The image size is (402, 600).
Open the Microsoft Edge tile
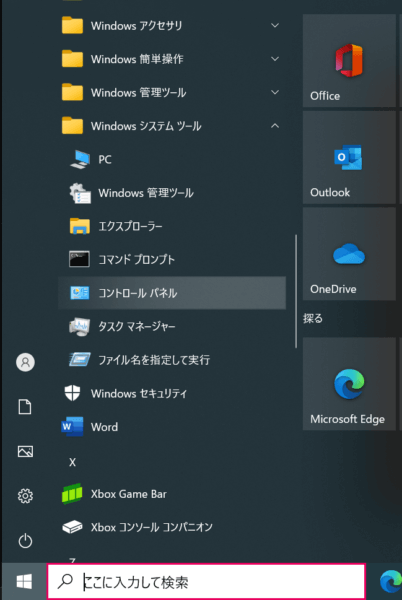pos(349,384)
